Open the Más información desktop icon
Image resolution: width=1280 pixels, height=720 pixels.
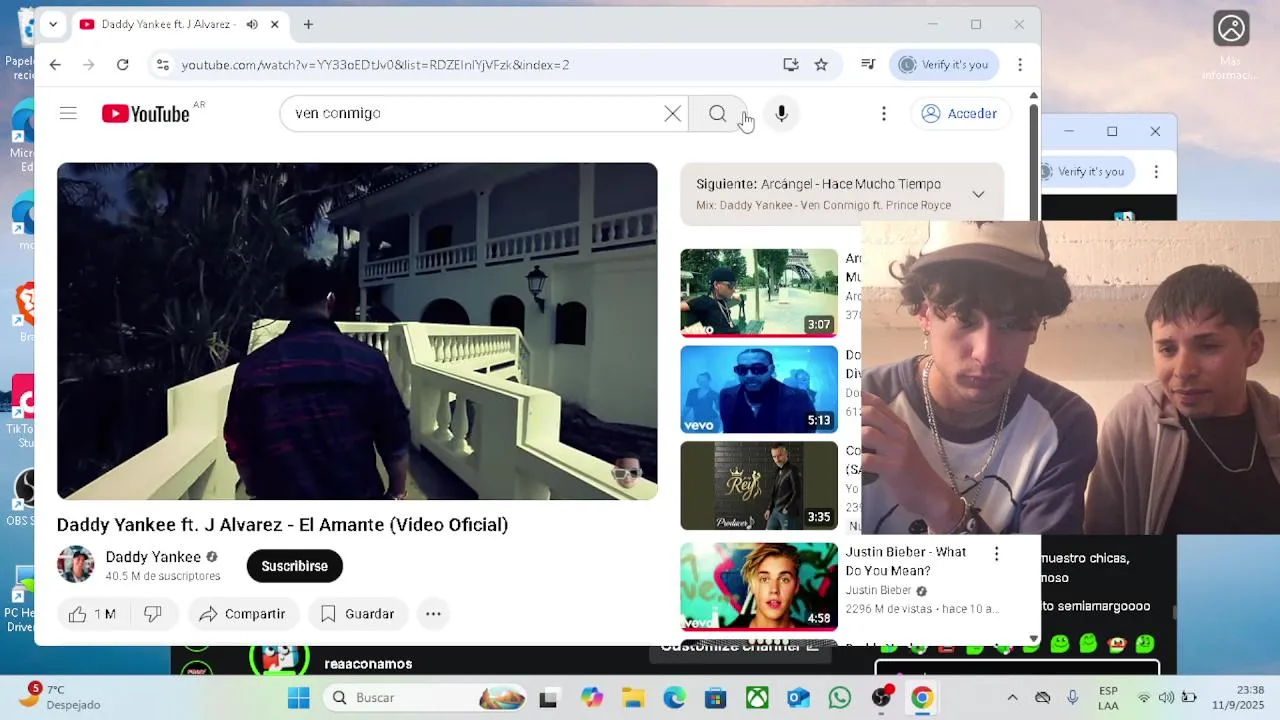[x=1231, y=45]
